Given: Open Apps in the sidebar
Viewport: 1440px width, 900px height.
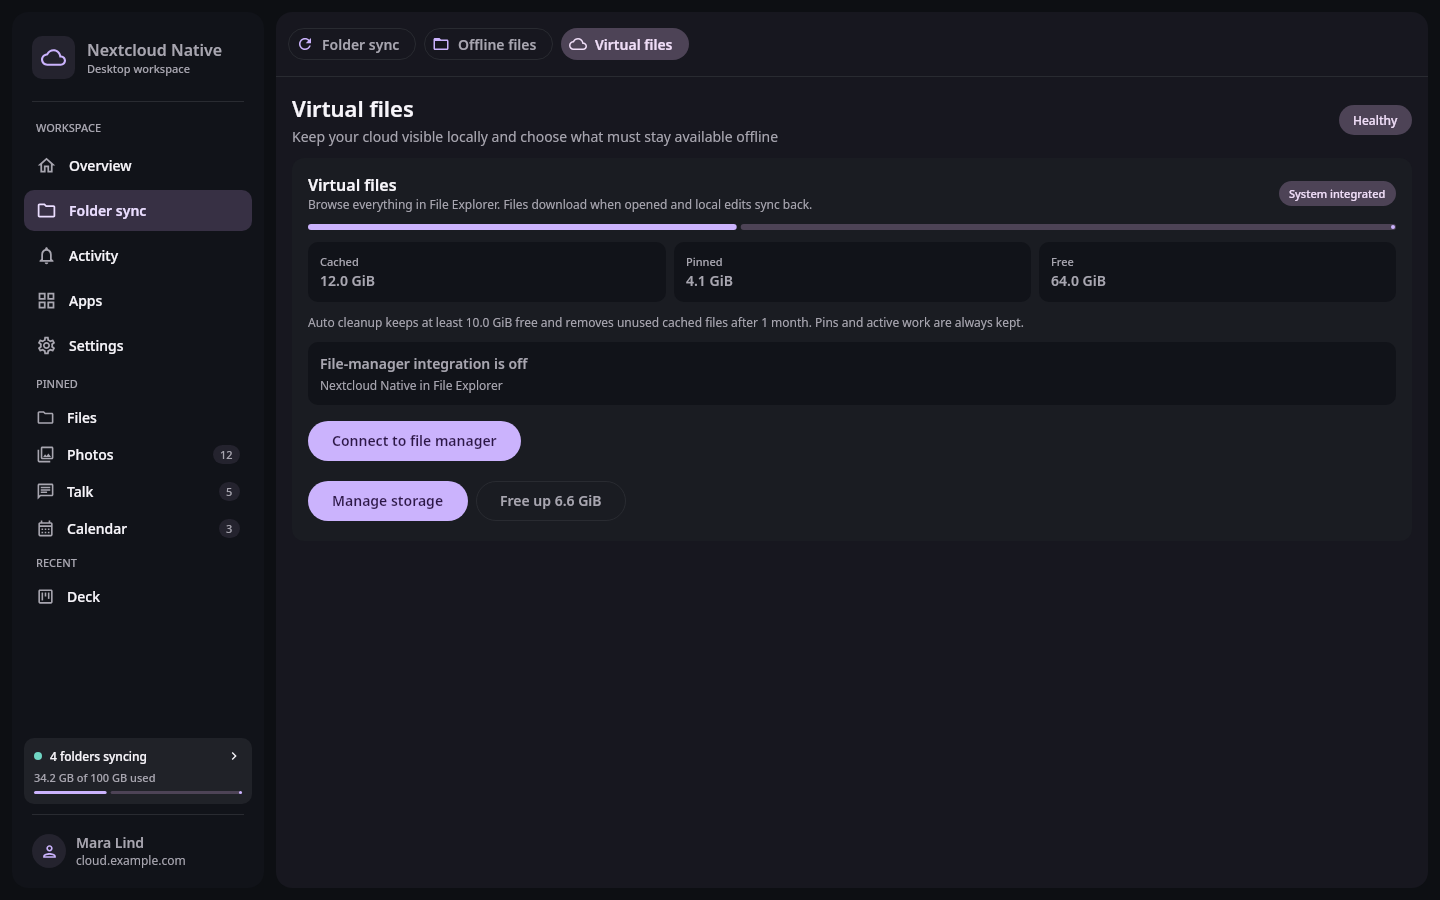Looking at the screenshot, I should pos(138,301).
